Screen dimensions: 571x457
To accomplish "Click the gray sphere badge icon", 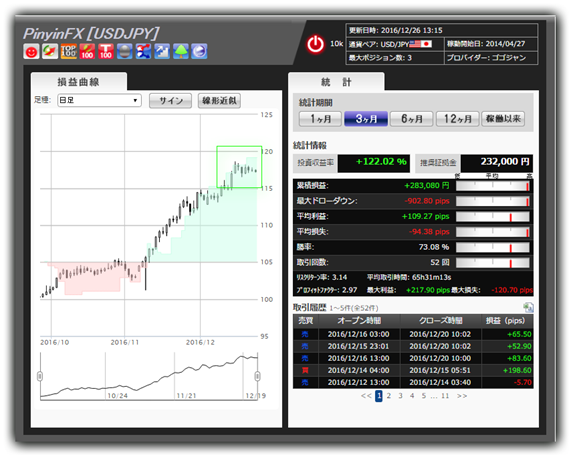I will (125, 51).
